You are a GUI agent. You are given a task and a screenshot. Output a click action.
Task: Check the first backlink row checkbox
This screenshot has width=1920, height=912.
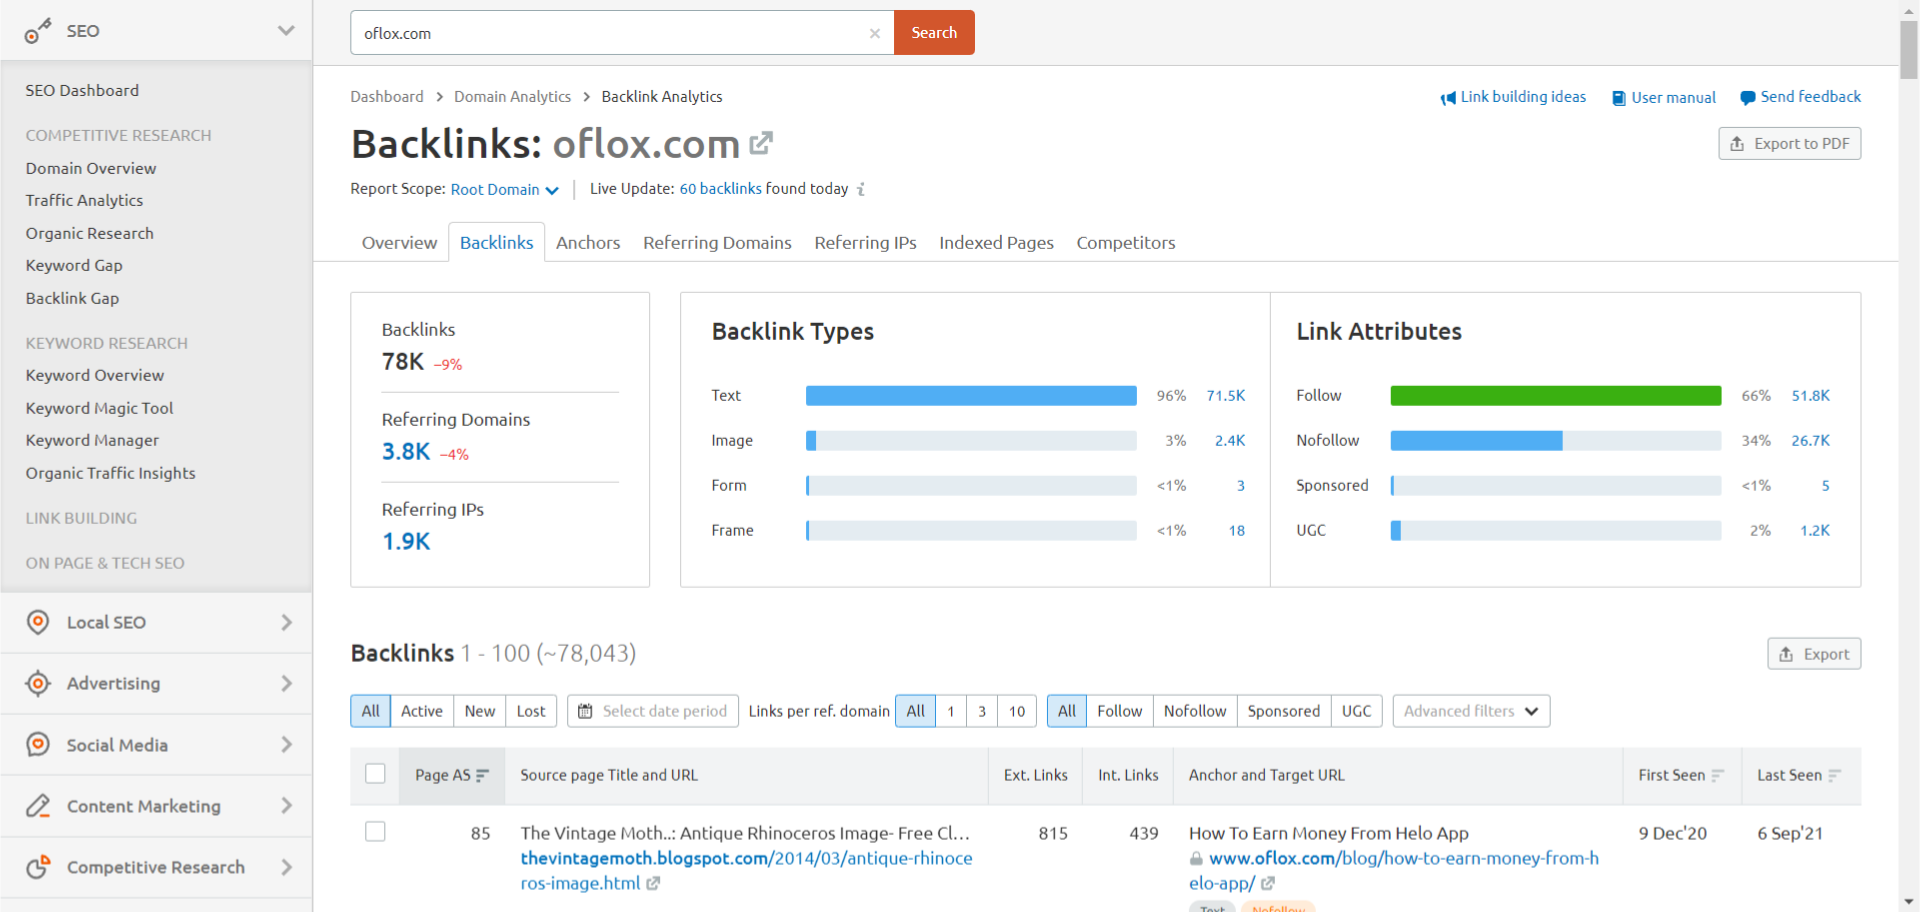[x=375, y=831]
